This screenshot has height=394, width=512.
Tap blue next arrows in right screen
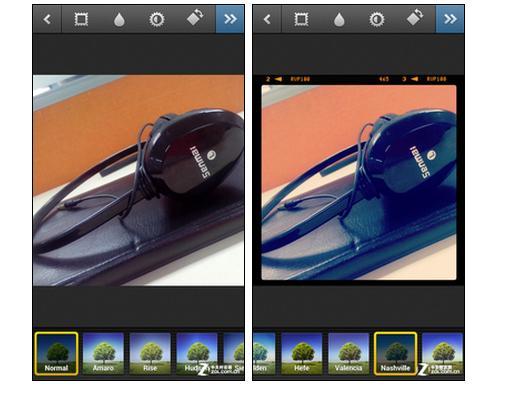450,19
